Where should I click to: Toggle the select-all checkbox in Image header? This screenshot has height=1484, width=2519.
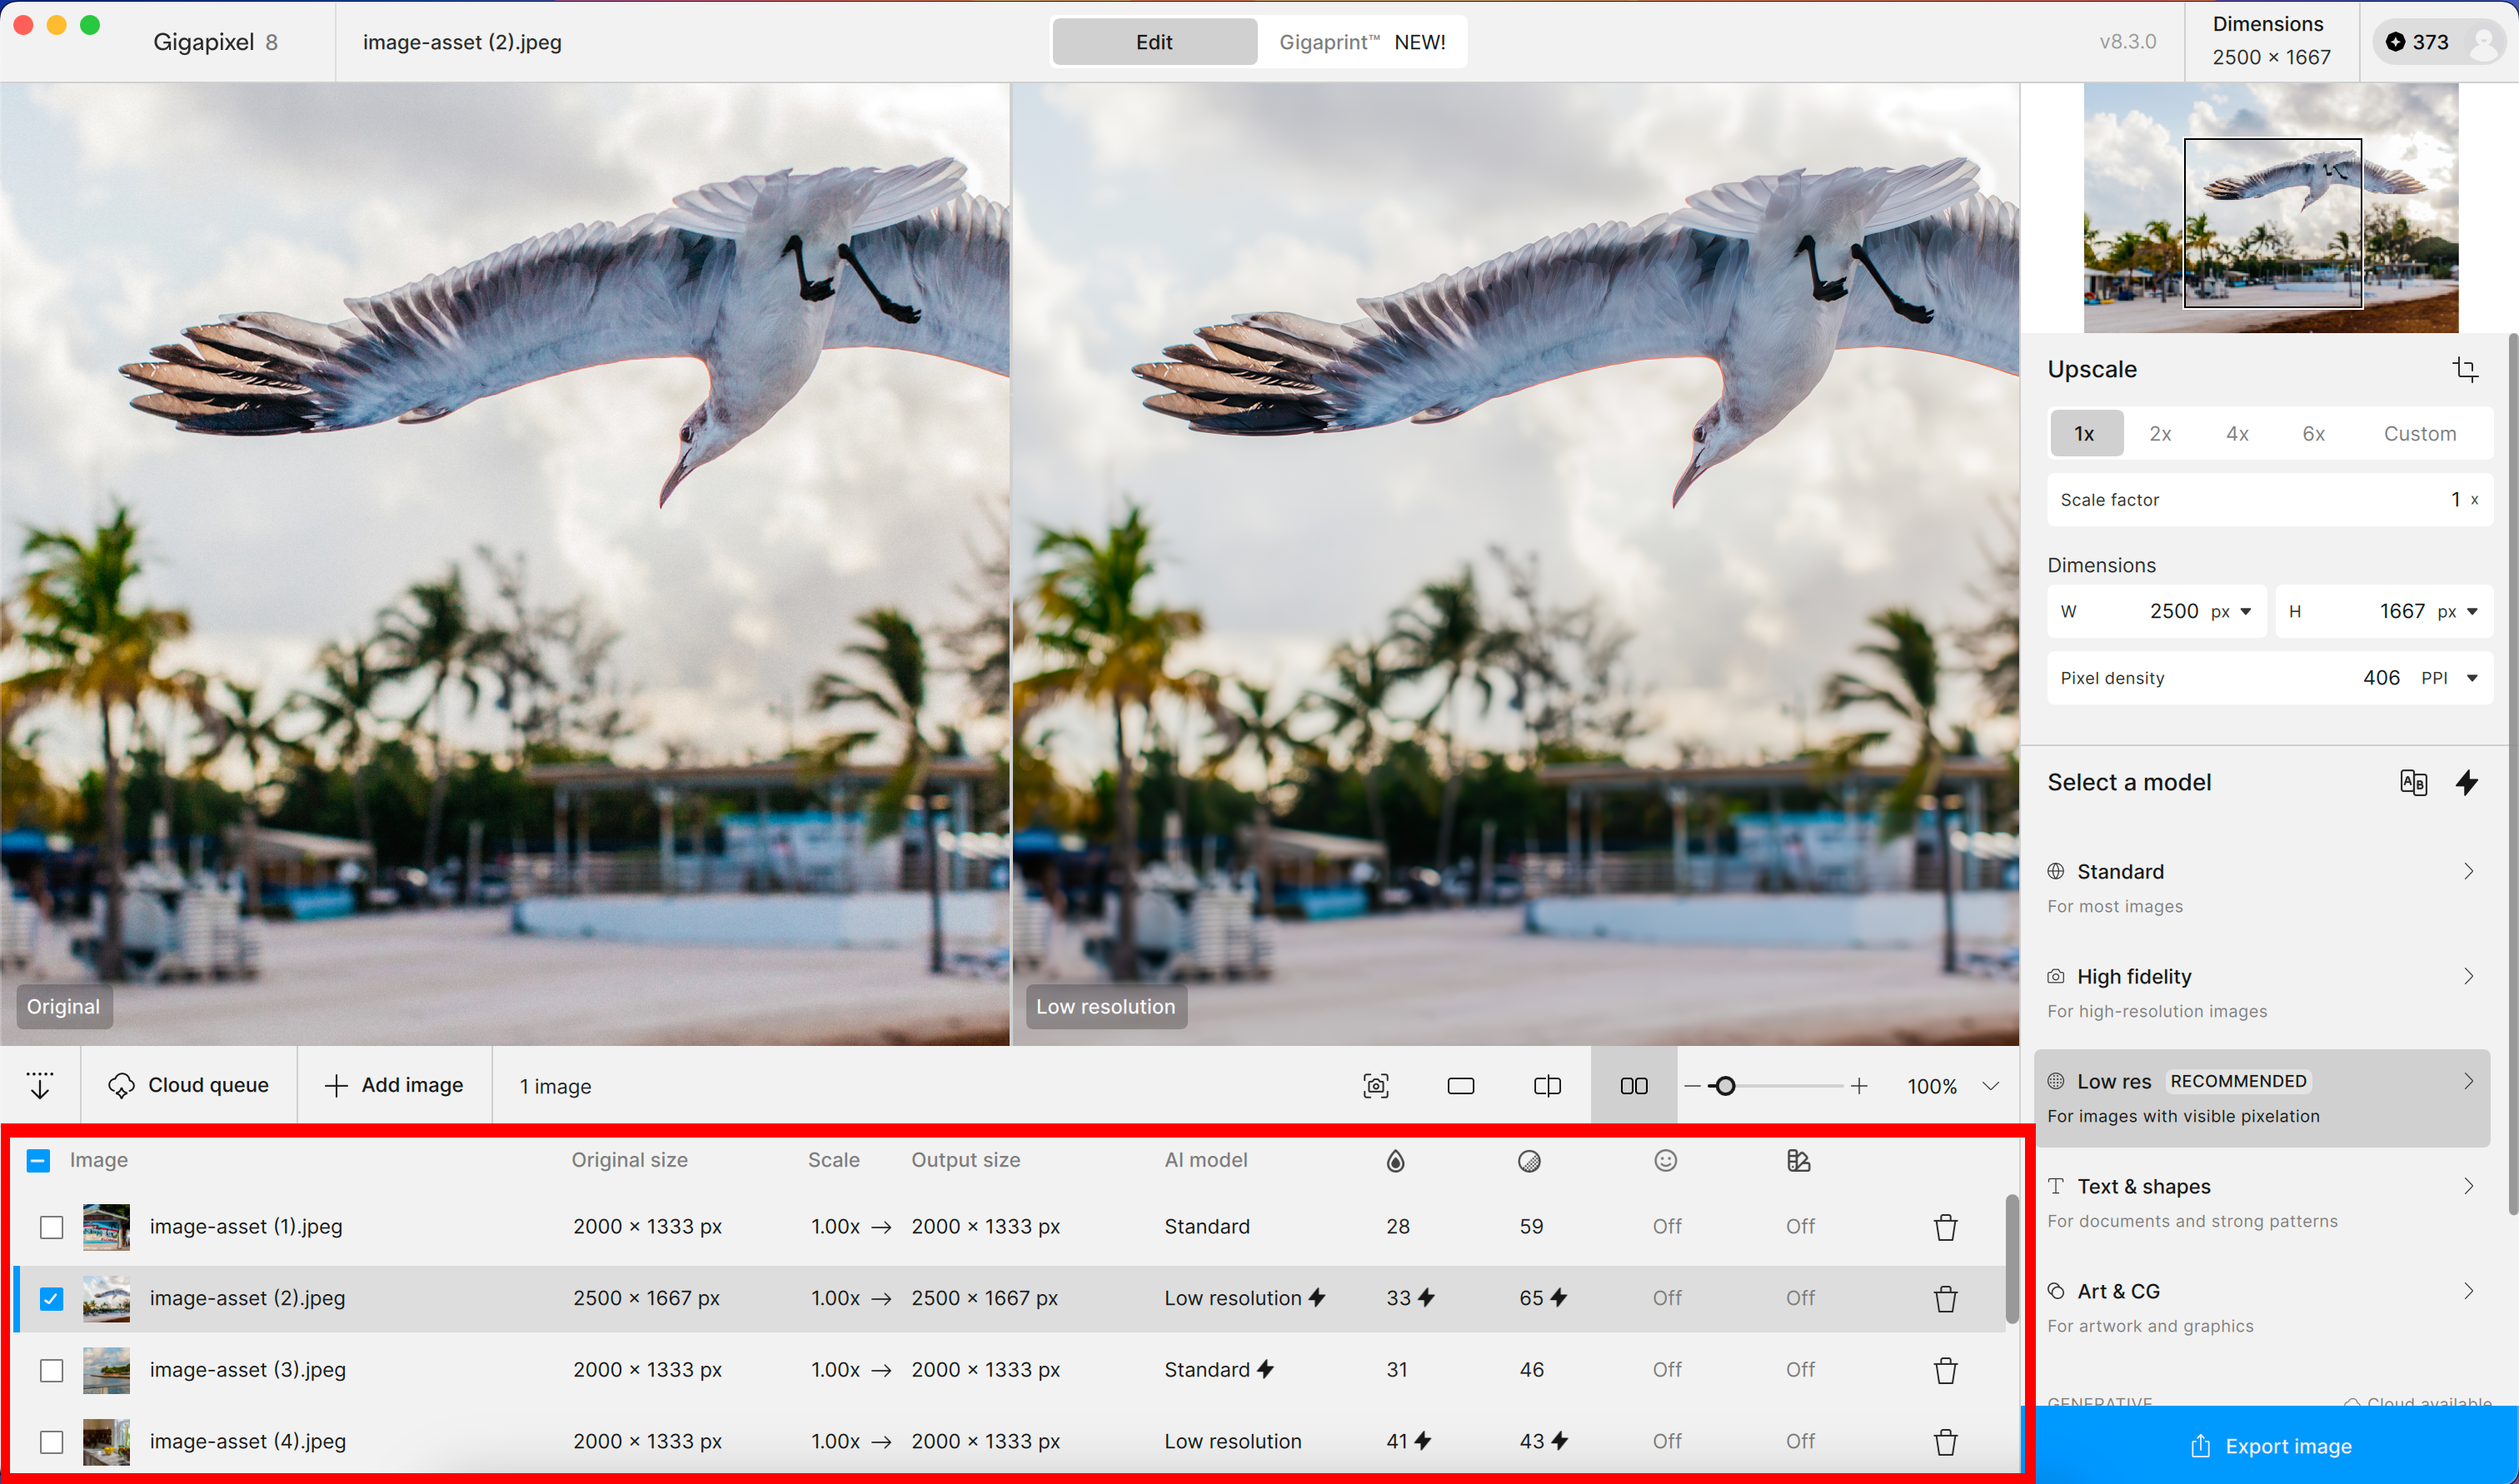tap(38, 1160)
